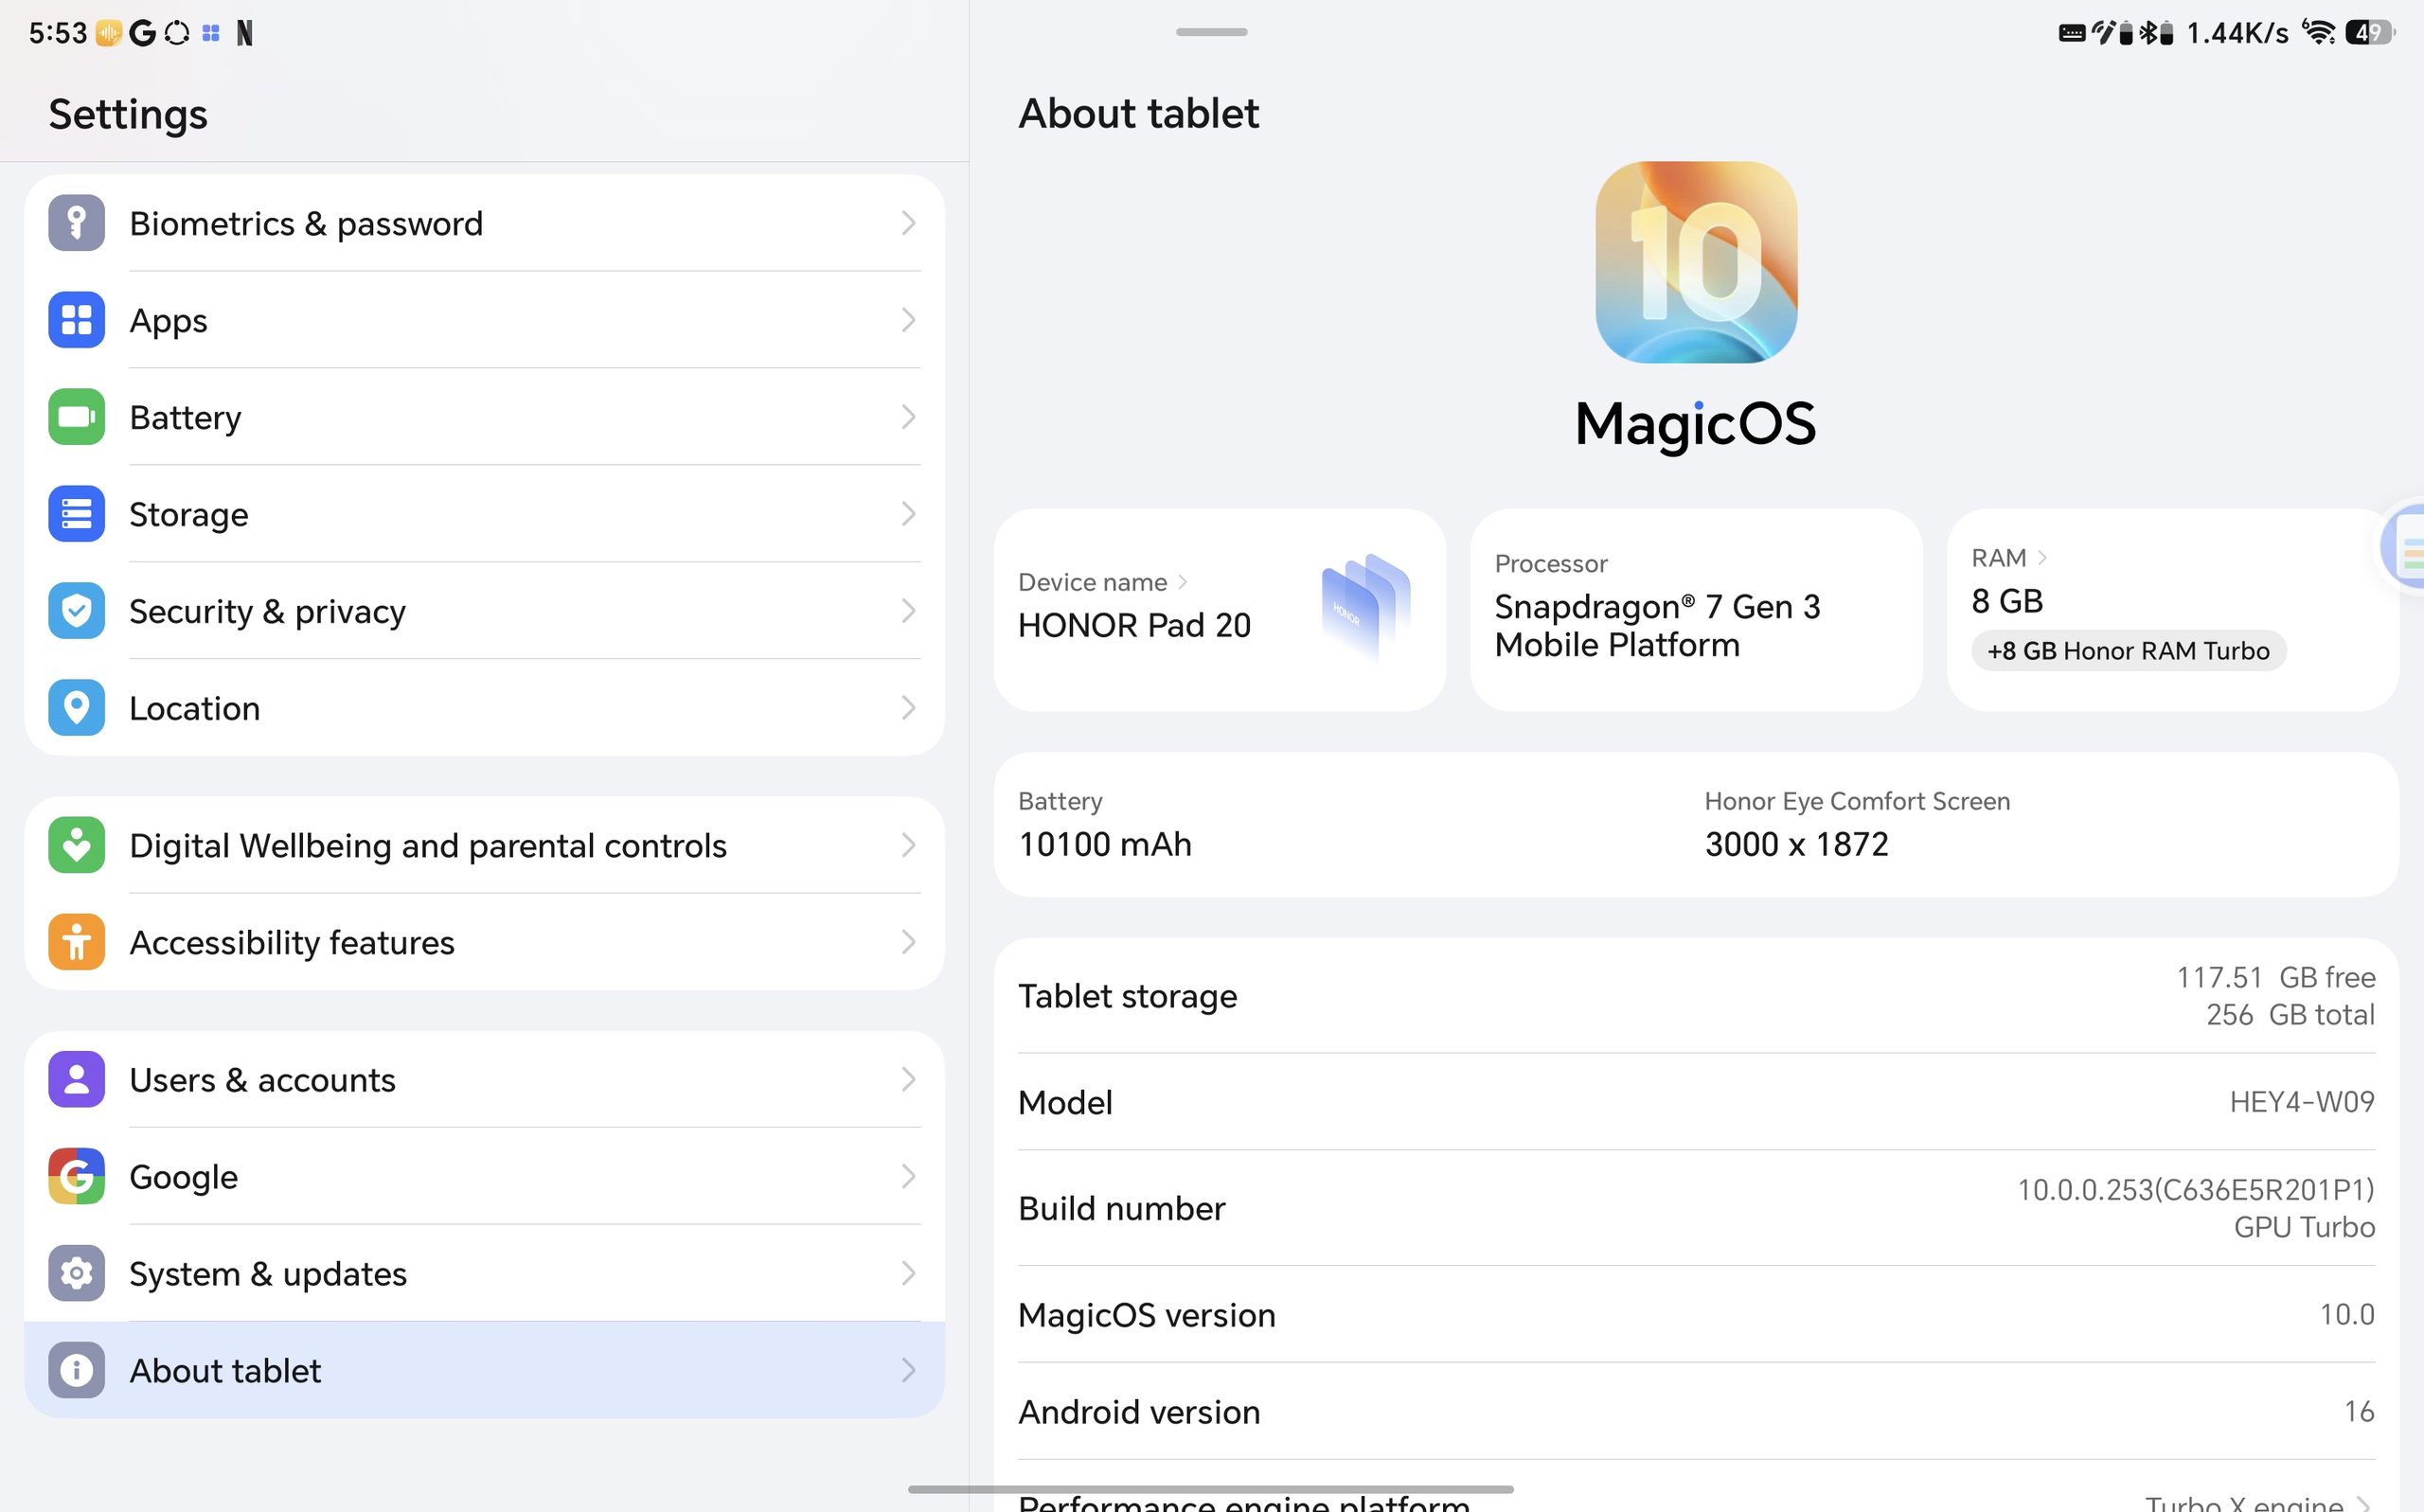Open the Apps settings
Image resolution: width=2424 pixels, height=1512 pixels.
click(x=484, y=320)
